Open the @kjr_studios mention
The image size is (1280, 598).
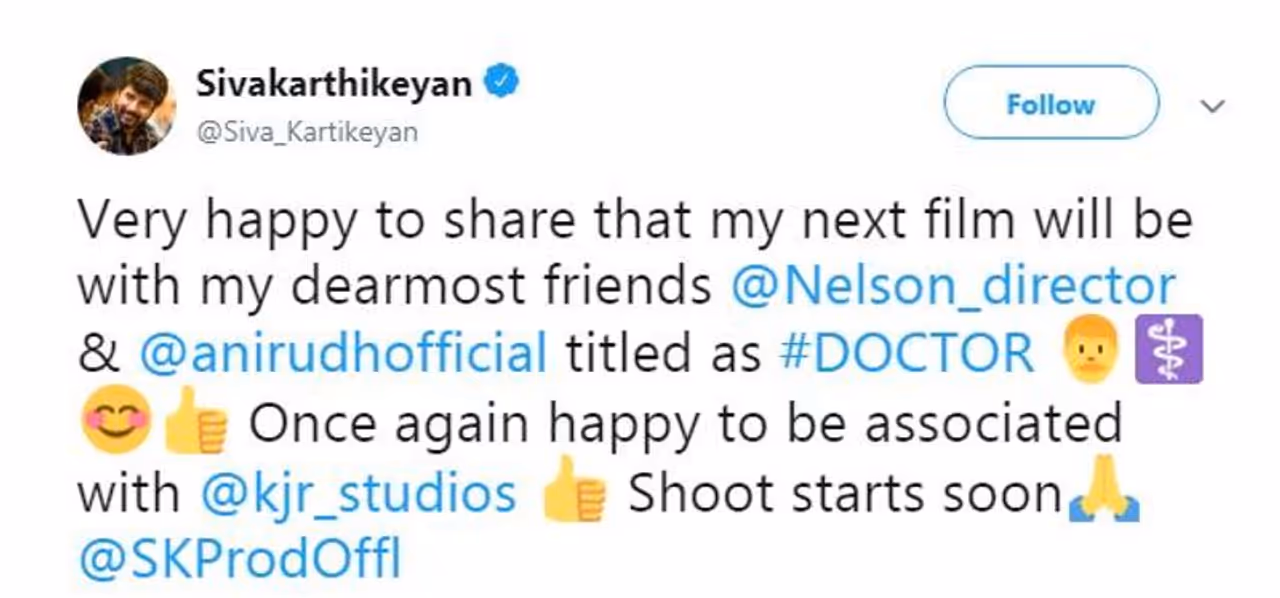[358, 493]
